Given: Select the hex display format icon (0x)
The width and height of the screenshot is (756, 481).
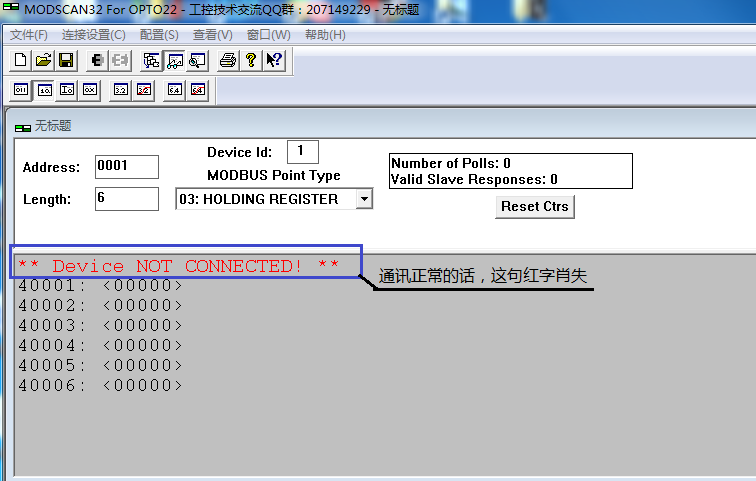Looking at the screenshot, I should pyautogui.click(x=89, y=90).
